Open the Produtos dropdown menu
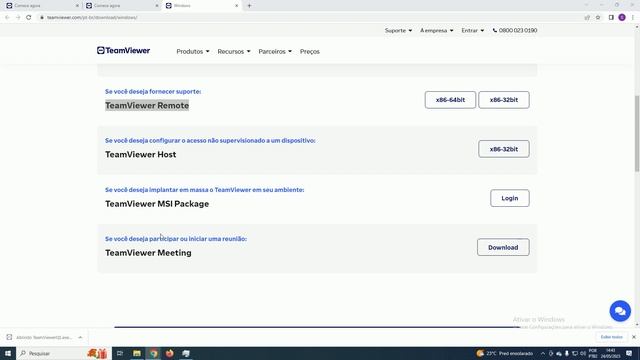This screenshot has height=360, width=640. (x=193, y=52)
